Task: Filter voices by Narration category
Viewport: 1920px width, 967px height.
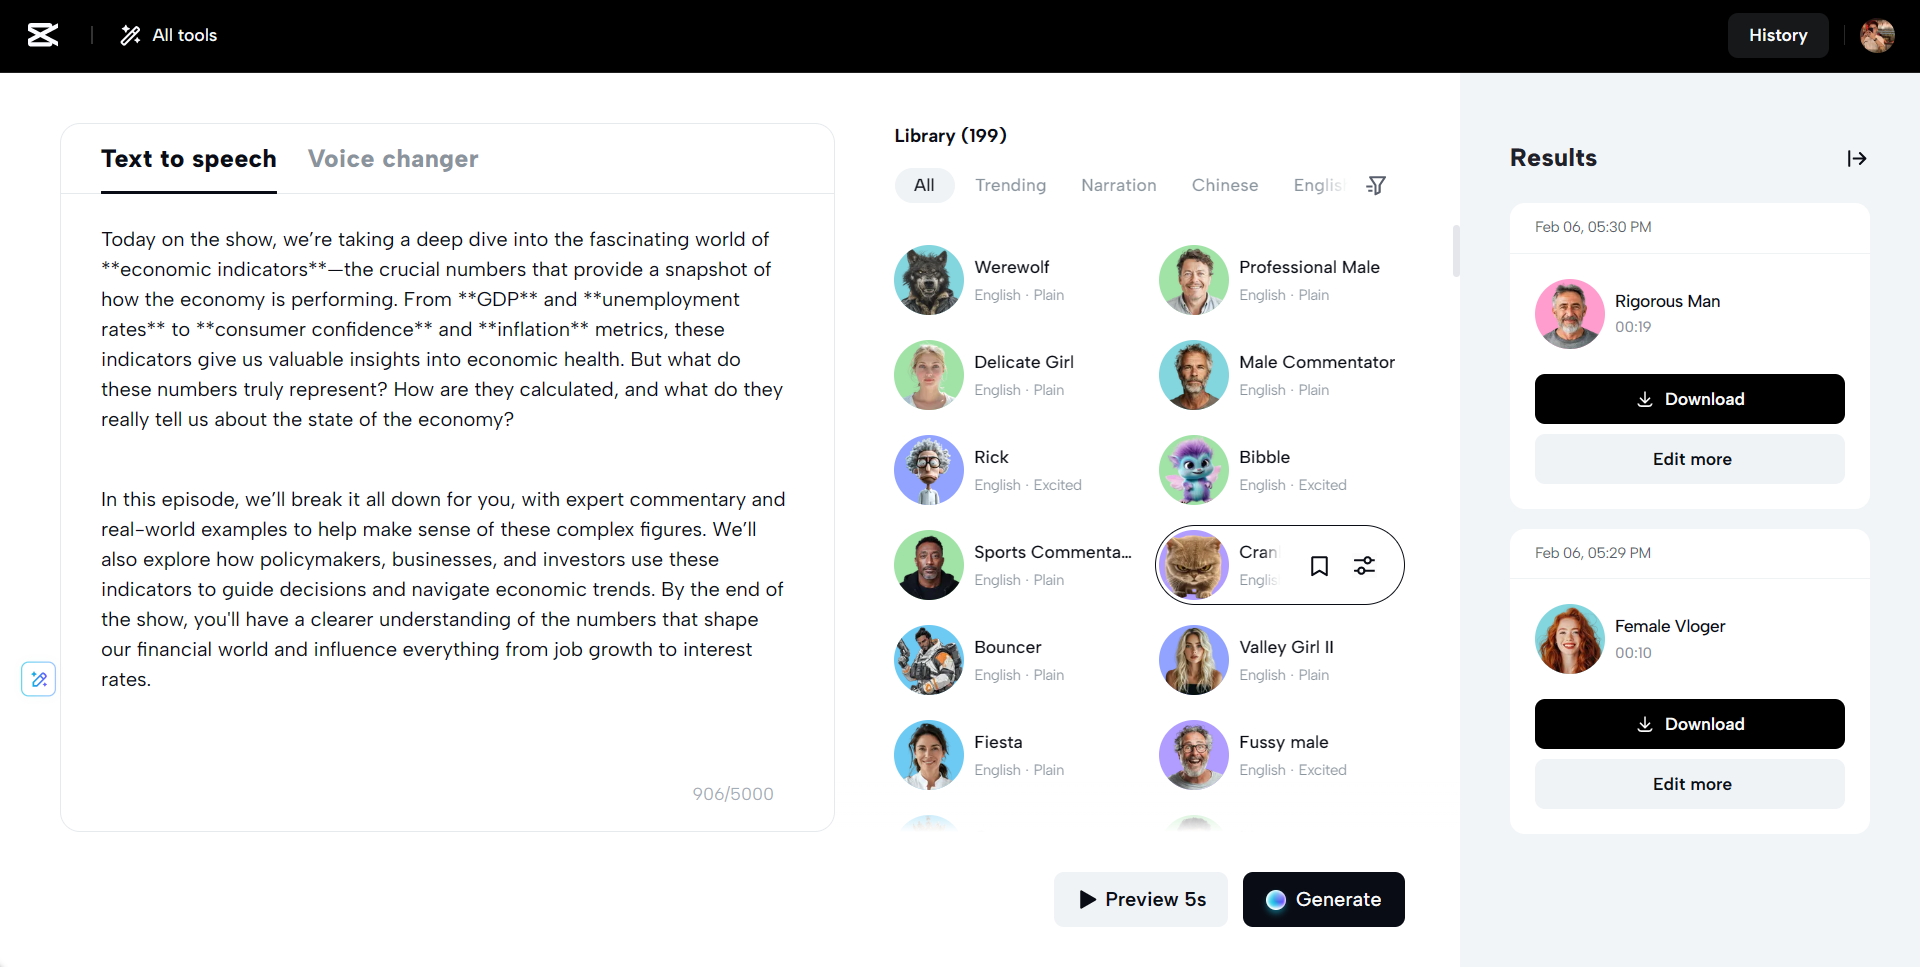Action: (1118, 185)
